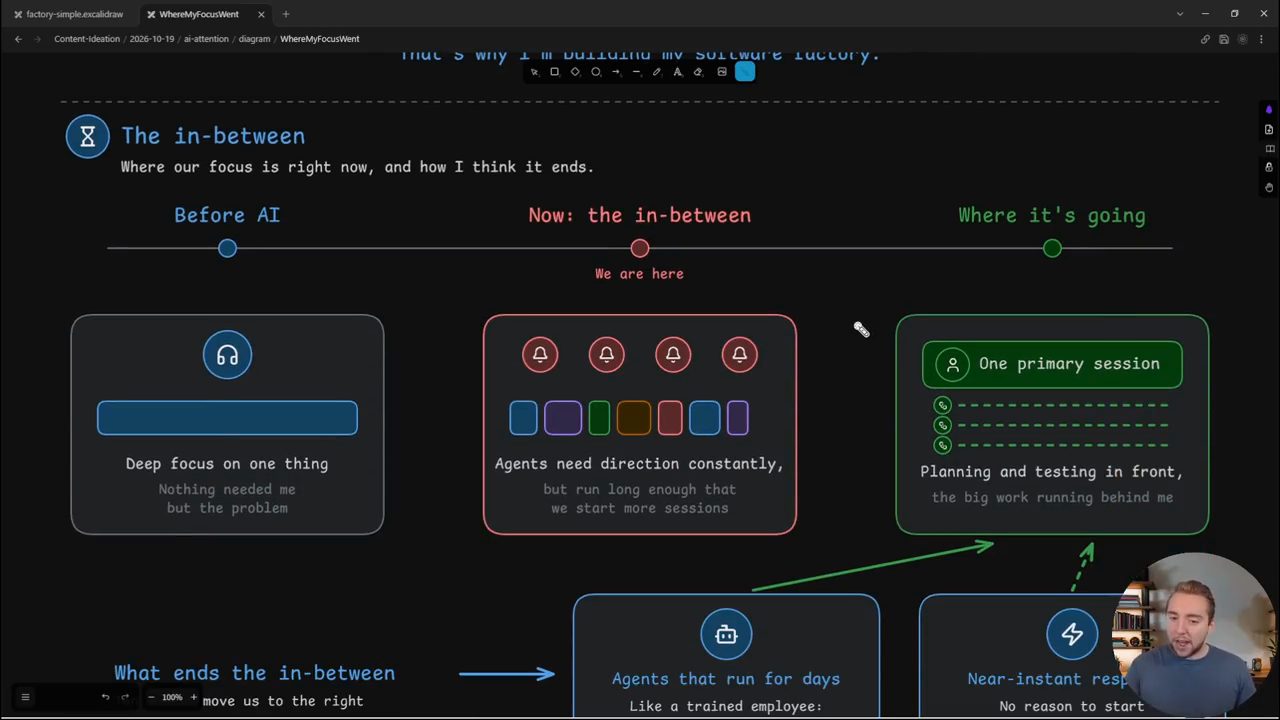Open the ai-attention breadcrumb folder
The width and height of the screenshot is (1280, 720).
206,39
